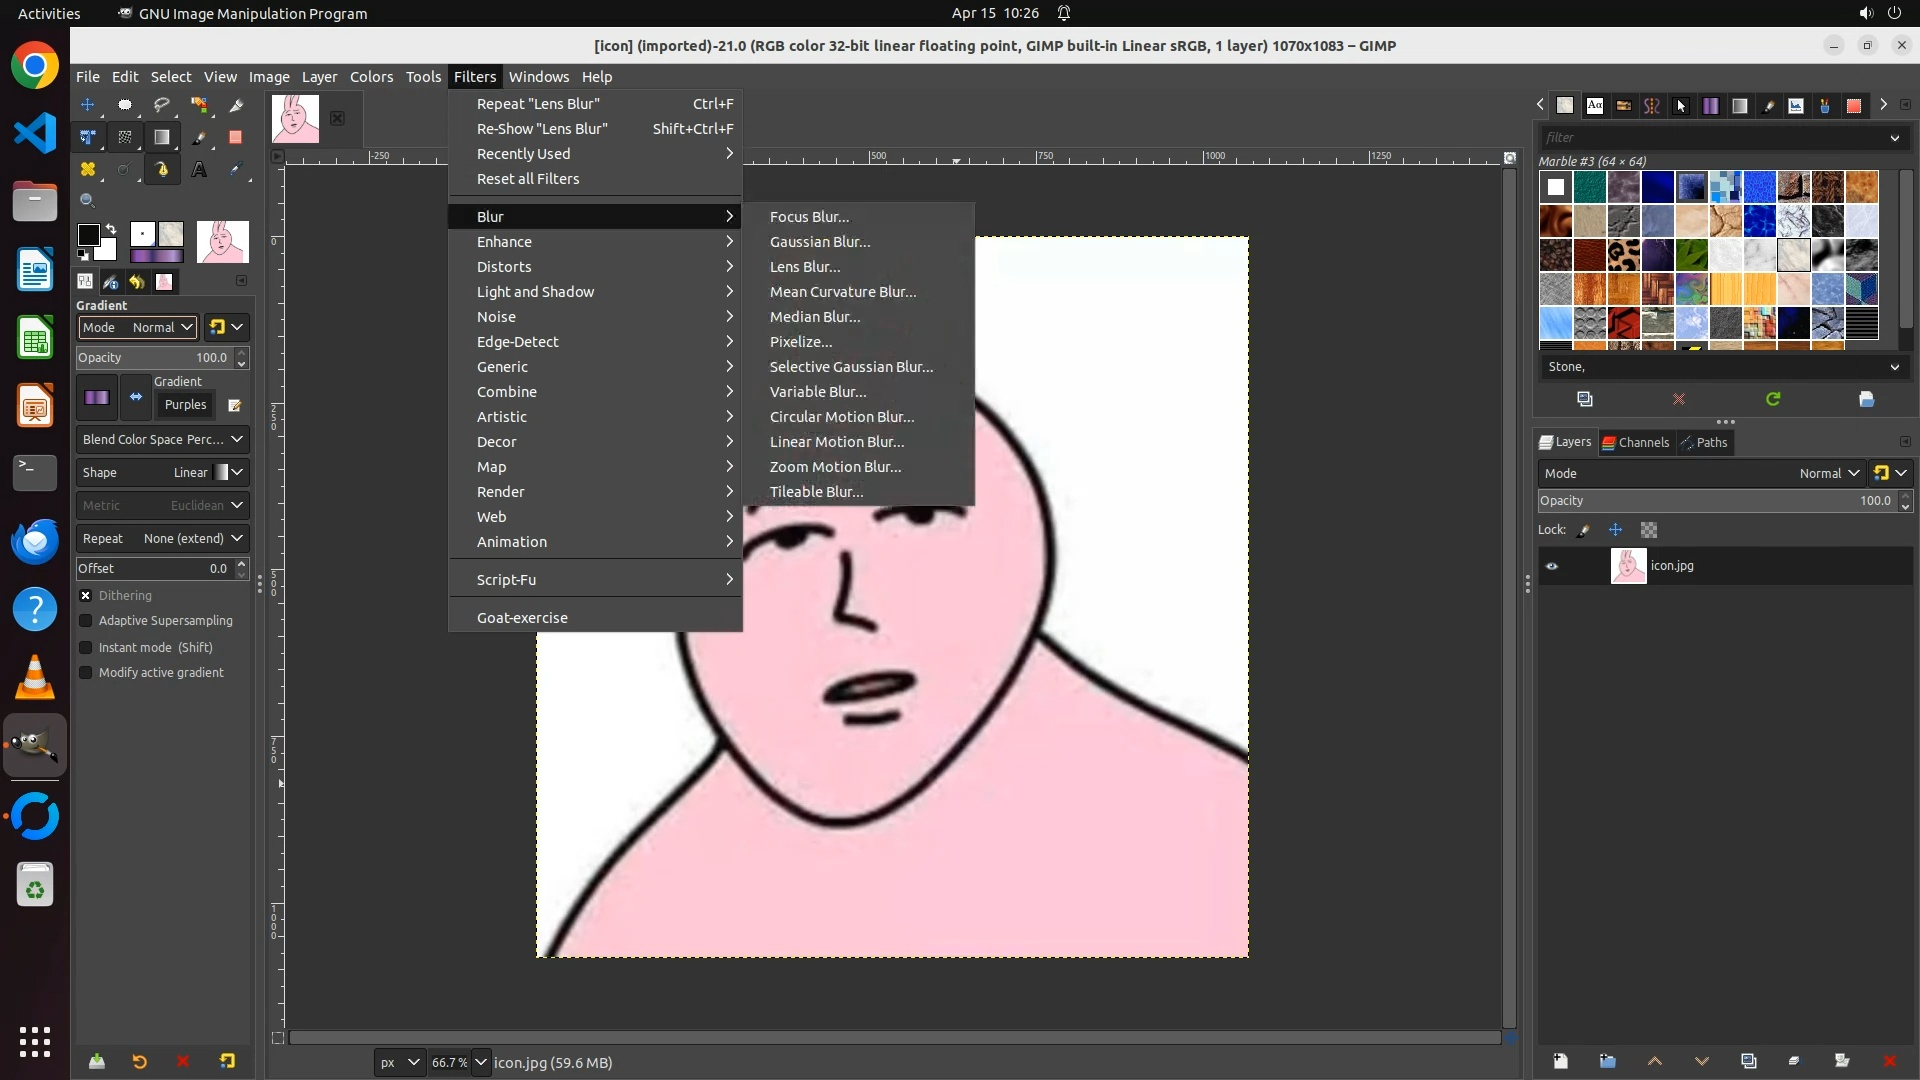Image resolution: width=1920 pixels, height=1080 pixels.
Task: Switch to the Channels tab
Action: (x=1635, y=442)
